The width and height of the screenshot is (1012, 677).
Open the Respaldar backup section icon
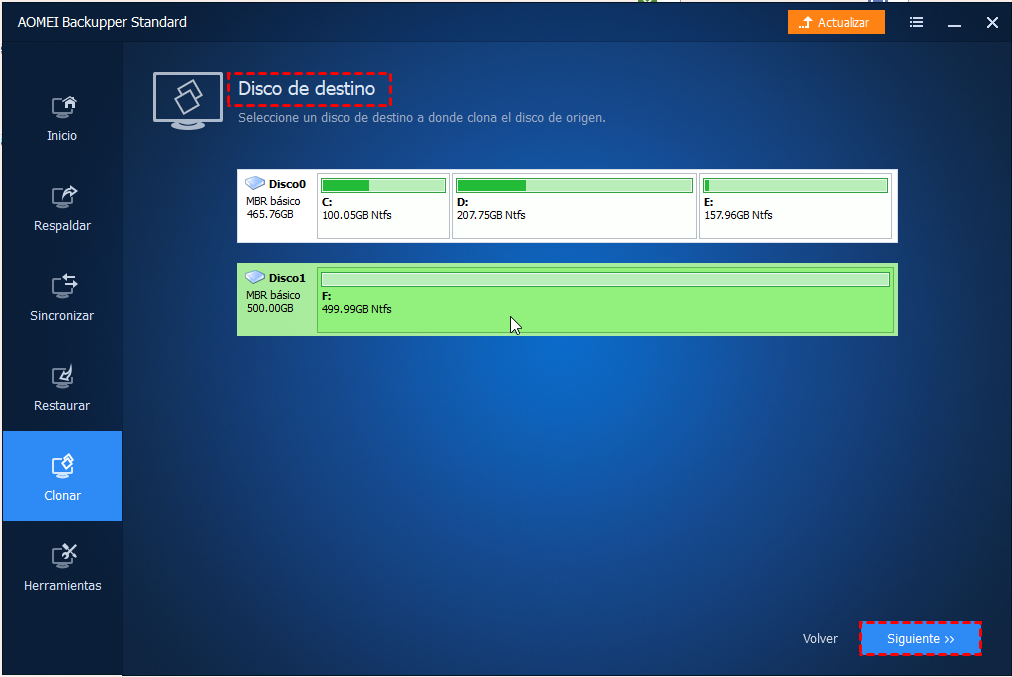(63, 196)
